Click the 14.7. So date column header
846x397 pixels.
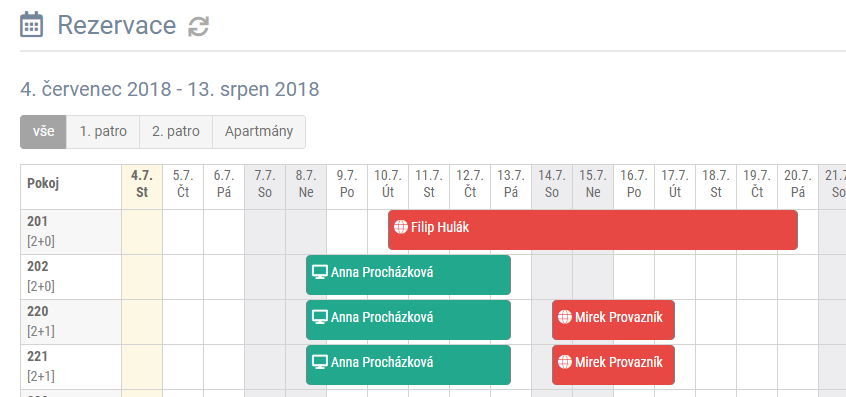pos(552,184)
